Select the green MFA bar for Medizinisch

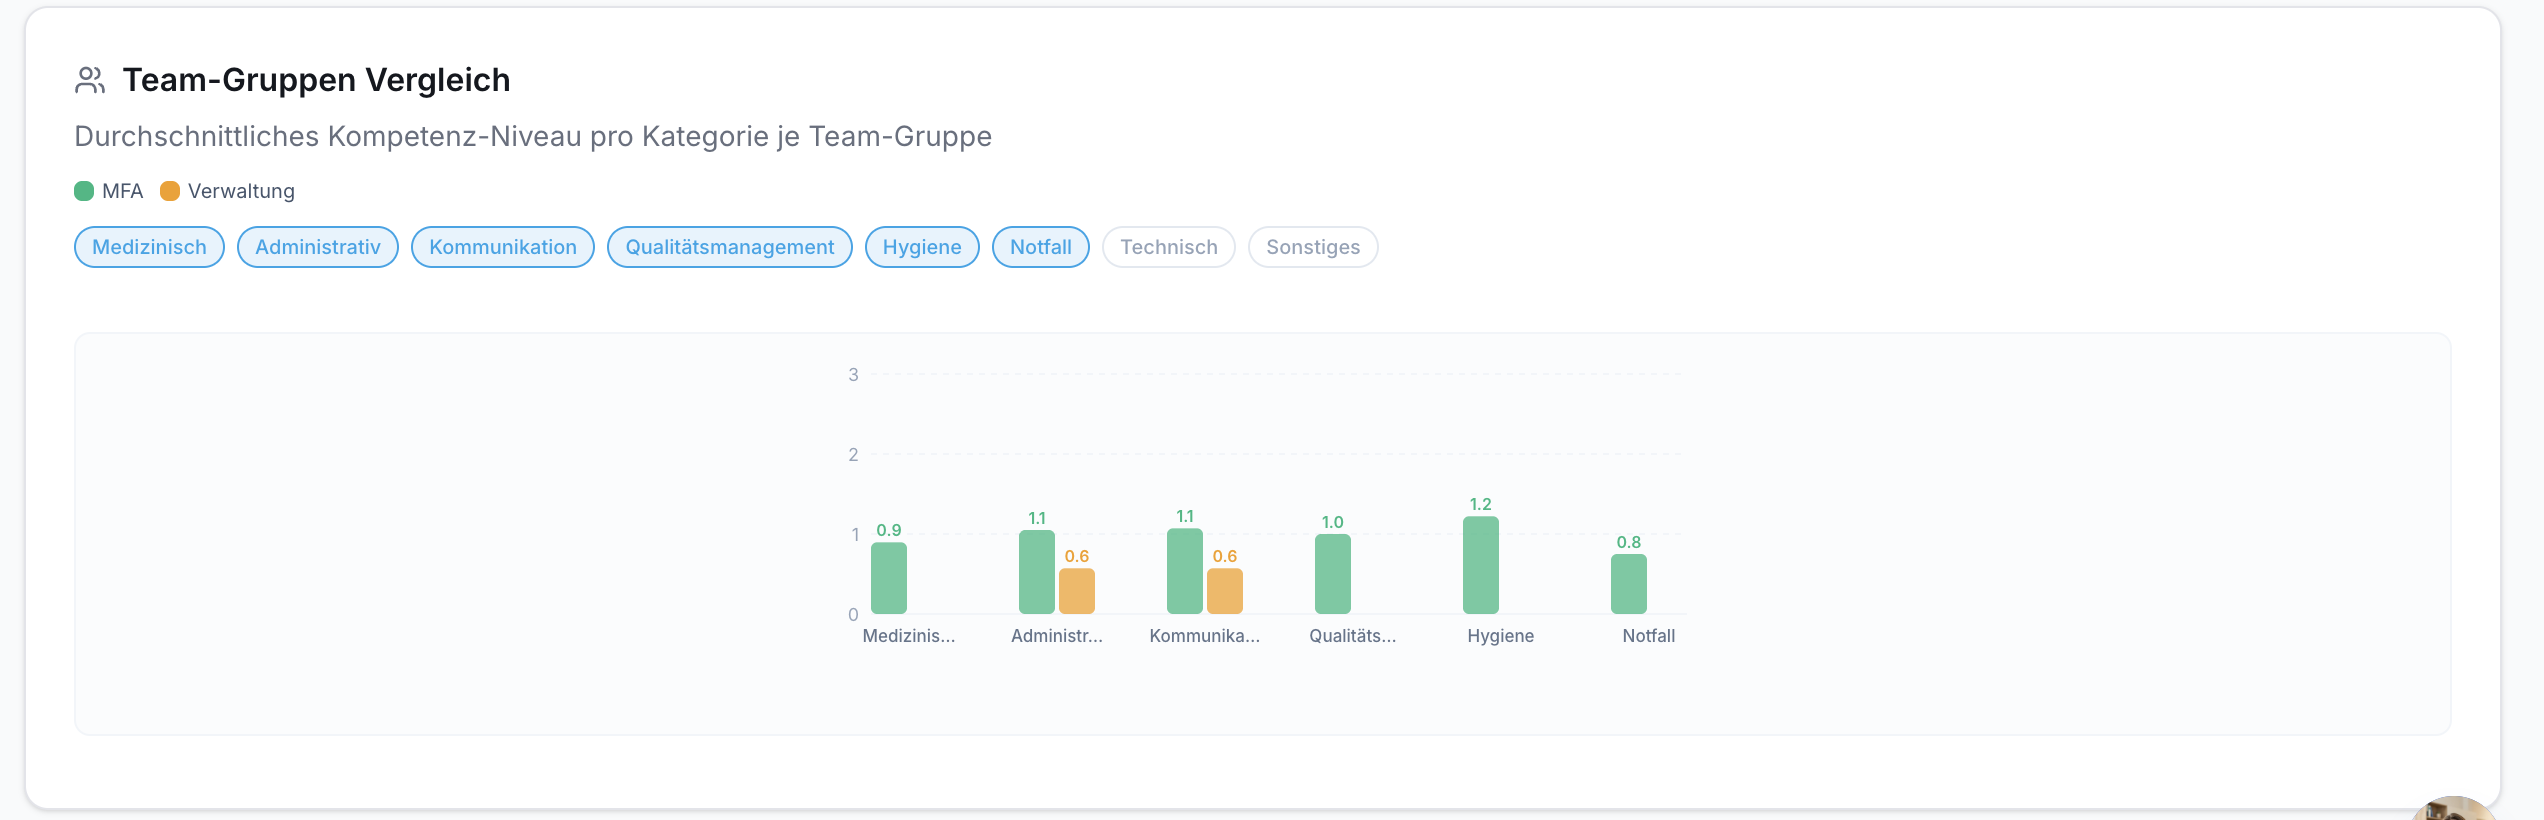coord(889,578)
